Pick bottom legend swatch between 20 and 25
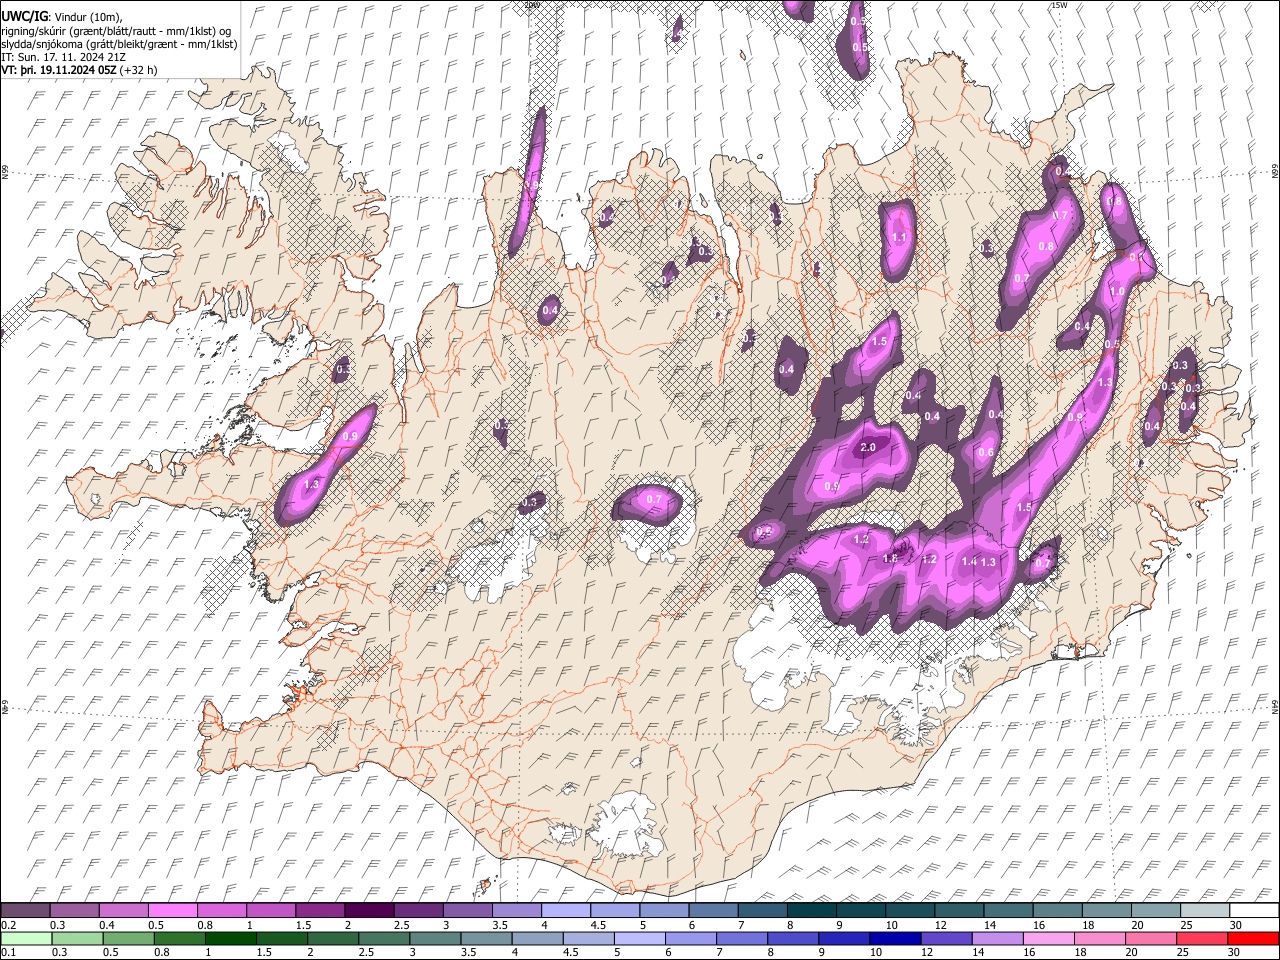 tap(1150, 939)
